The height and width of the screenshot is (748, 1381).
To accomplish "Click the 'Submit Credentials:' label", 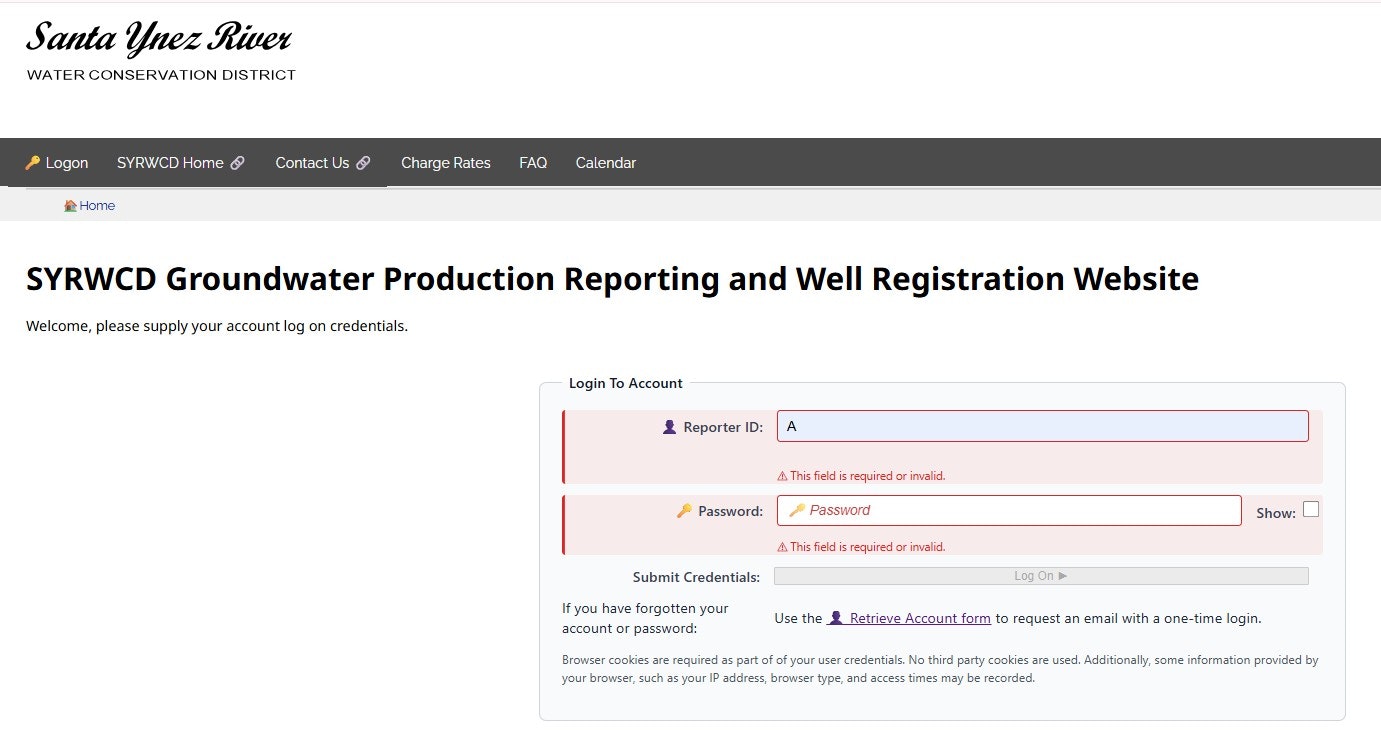I will click(696, 577).
